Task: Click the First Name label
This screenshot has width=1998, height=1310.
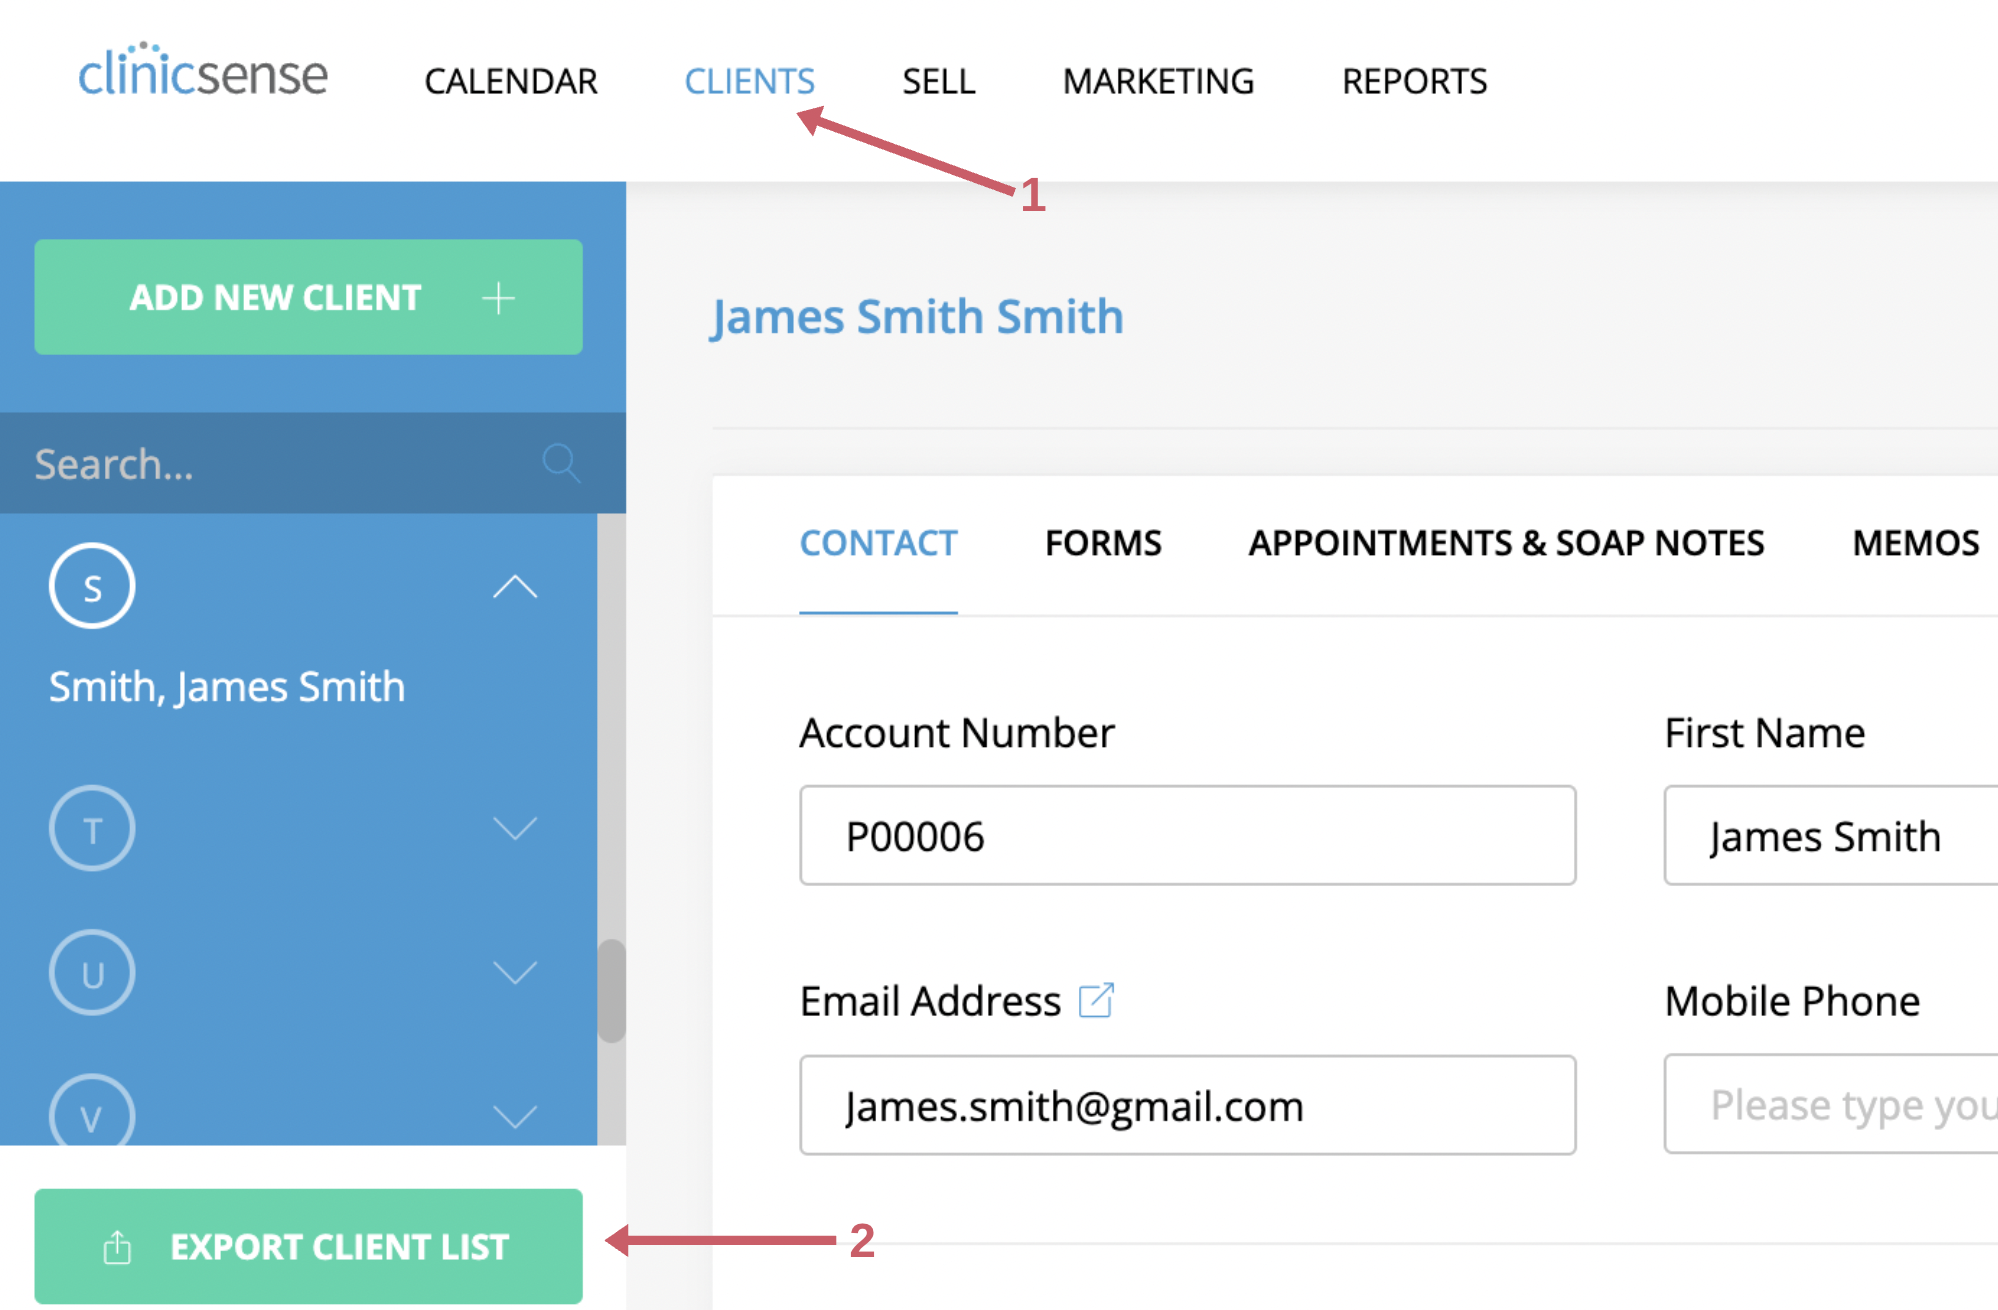Action: tap(1765, 733)
